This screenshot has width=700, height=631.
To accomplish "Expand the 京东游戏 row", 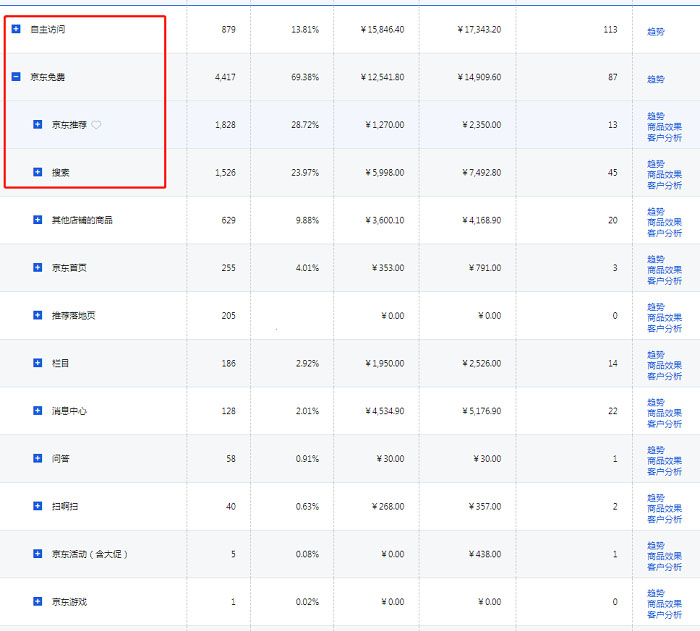I will (x=37, y=602).
